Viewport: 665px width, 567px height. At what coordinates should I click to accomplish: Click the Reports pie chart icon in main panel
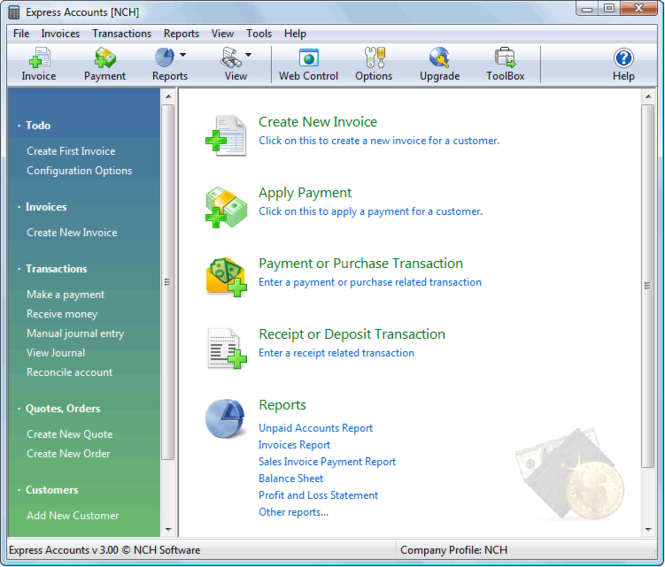point(226,418)
